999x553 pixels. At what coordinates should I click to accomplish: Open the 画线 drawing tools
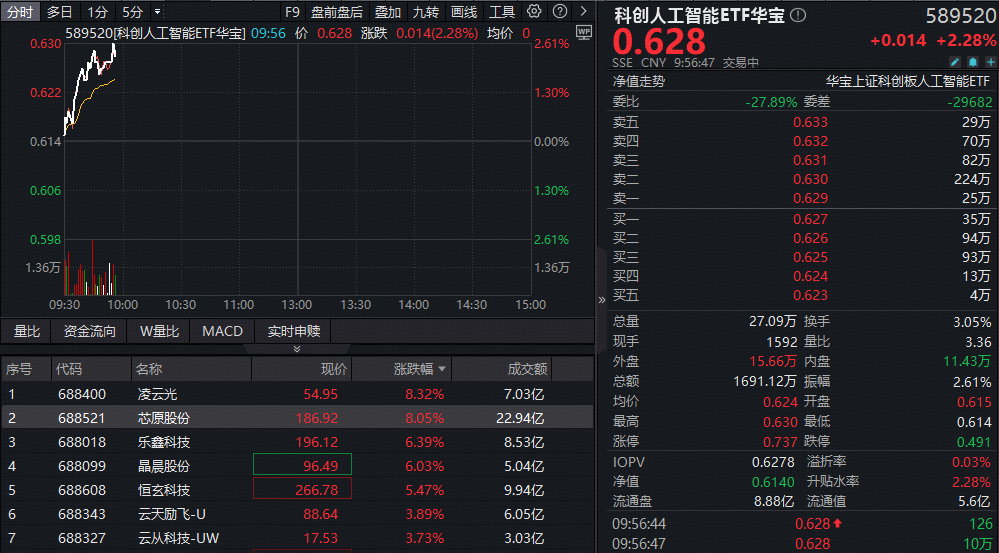(x=463, y=11)
